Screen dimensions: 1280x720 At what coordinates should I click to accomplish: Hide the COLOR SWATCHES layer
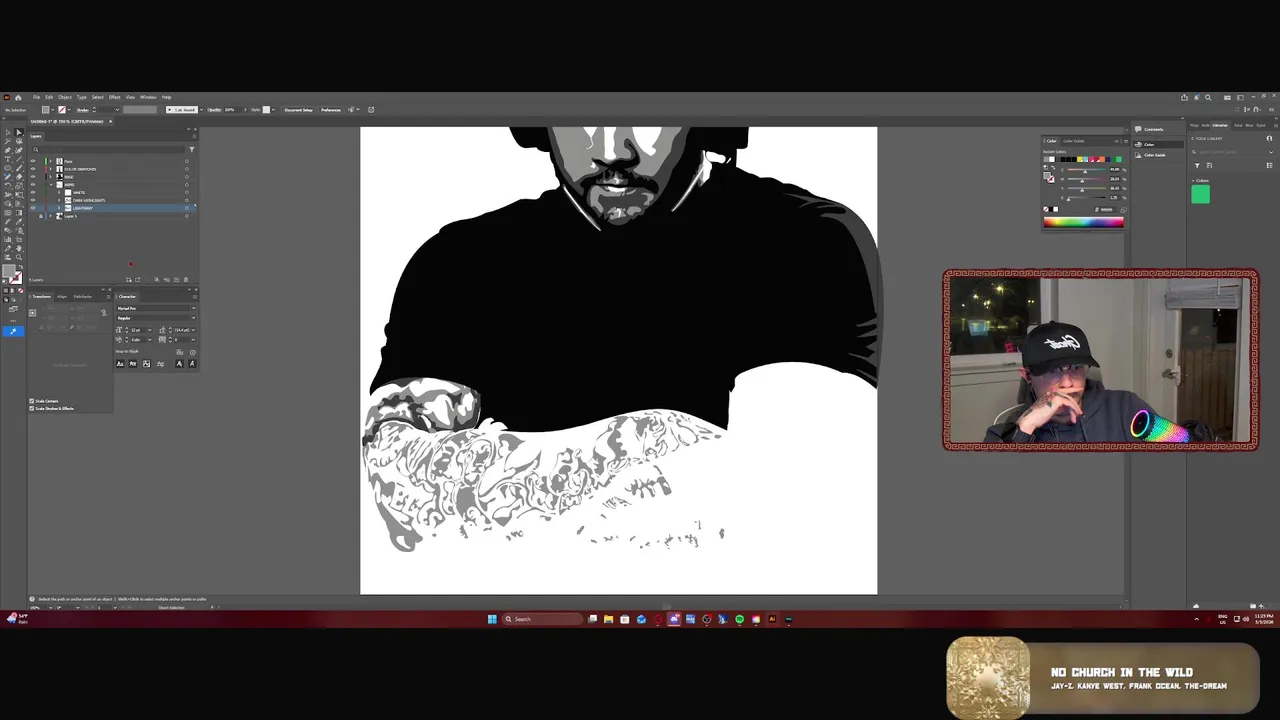(x=33, y=169)
